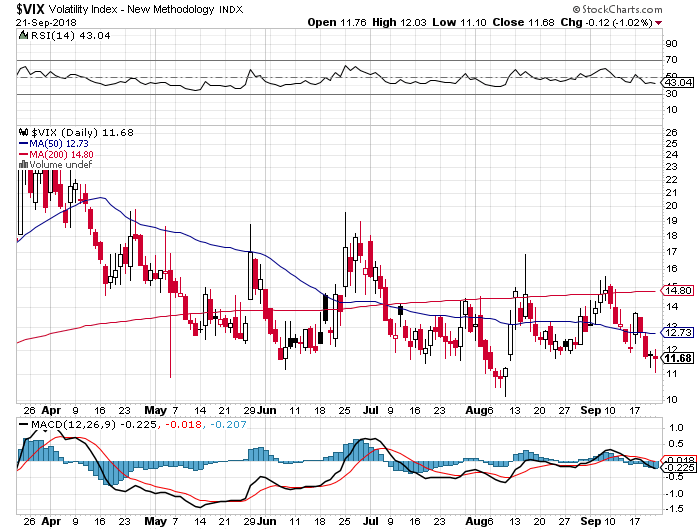This screenshot has height=530, width=700.
Task: Click the -0.225 tag on MACD axis
Action: tap(679, 467)
